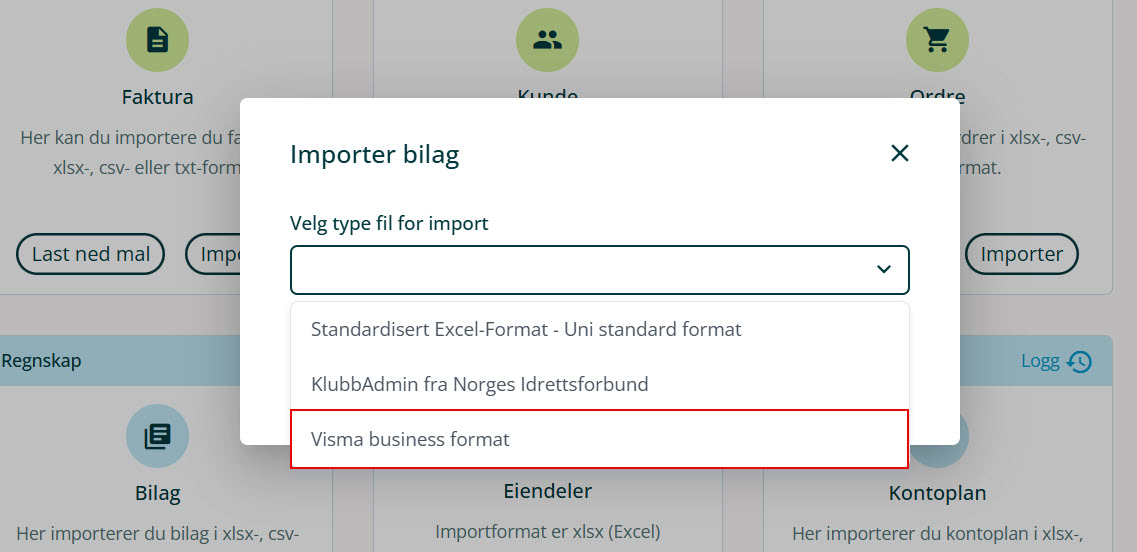Click the Kontoplan card title
Viewport: 1137px width, 552px height.
click(x=937, y=493)
